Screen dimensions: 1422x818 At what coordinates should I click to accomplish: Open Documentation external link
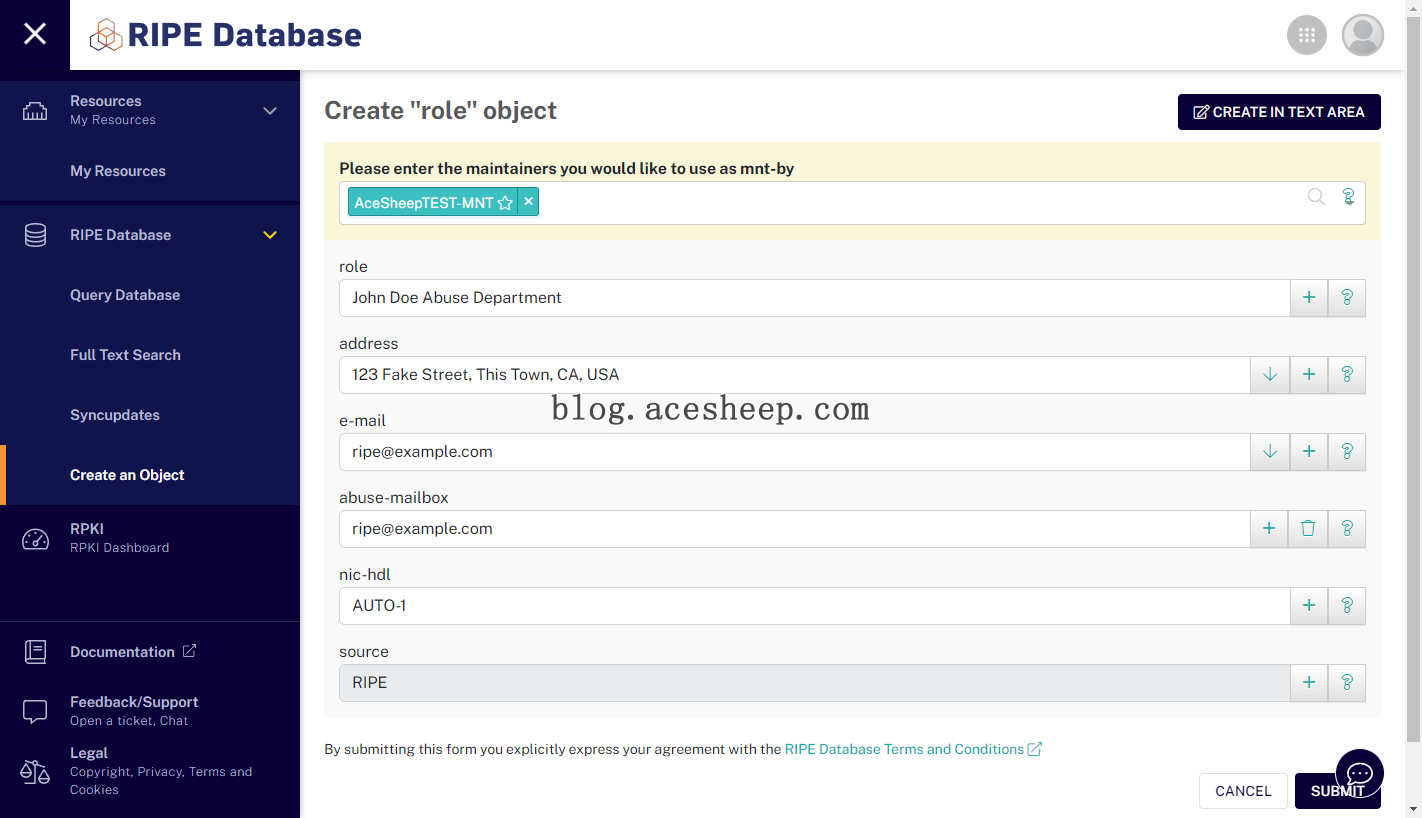tap(133, 652)
